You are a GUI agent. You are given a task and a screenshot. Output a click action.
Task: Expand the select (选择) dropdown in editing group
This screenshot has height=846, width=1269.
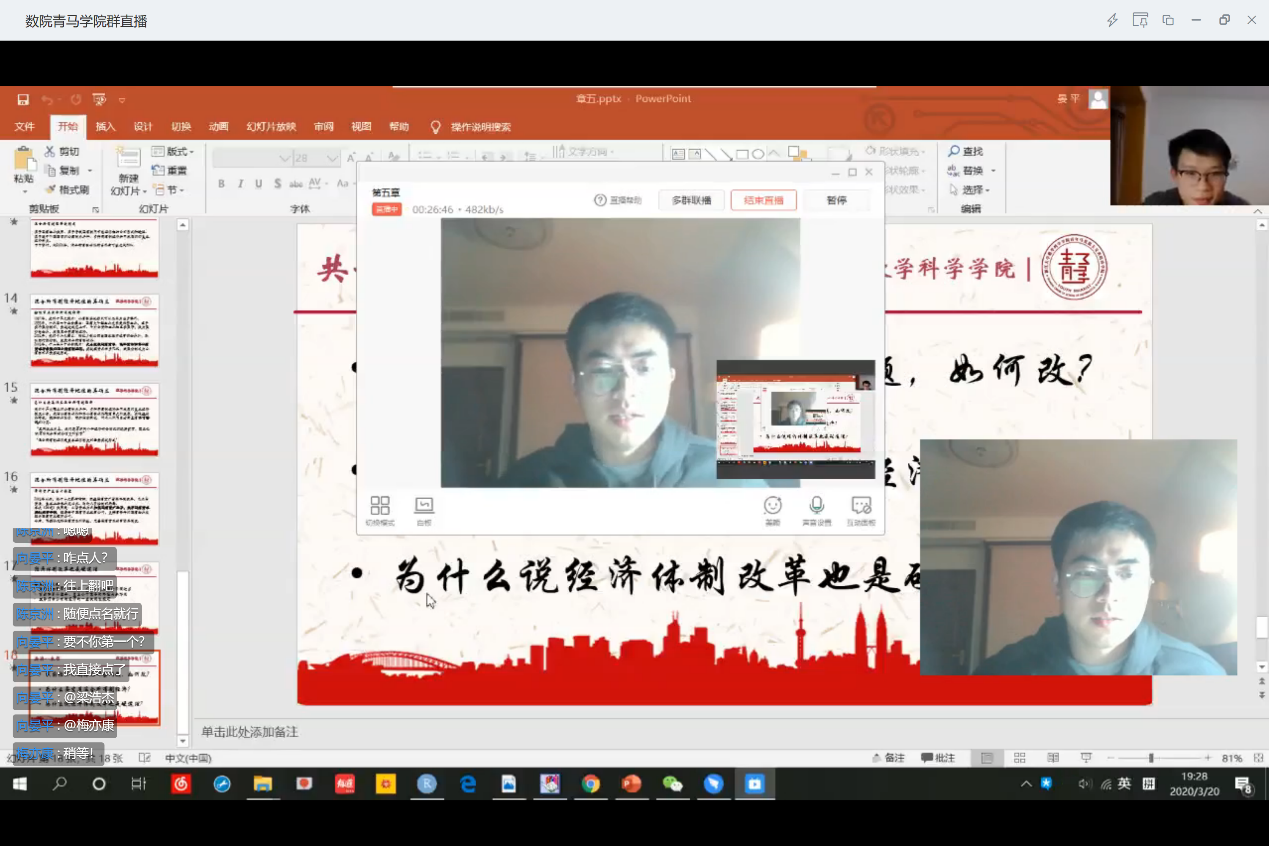pos(974,190)
